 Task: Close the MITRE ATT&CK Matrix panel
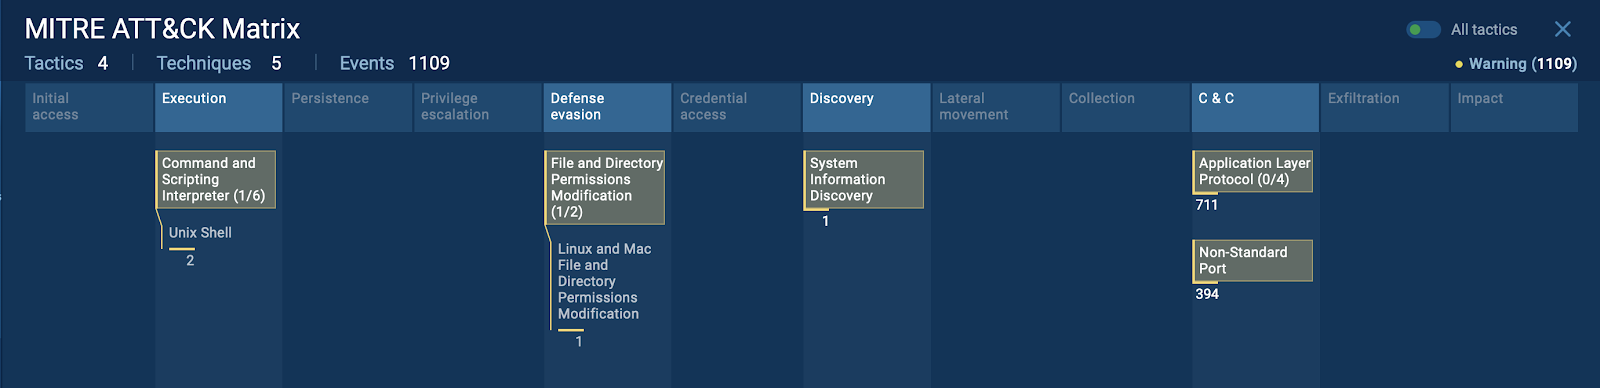click(x=1563, y=30)
